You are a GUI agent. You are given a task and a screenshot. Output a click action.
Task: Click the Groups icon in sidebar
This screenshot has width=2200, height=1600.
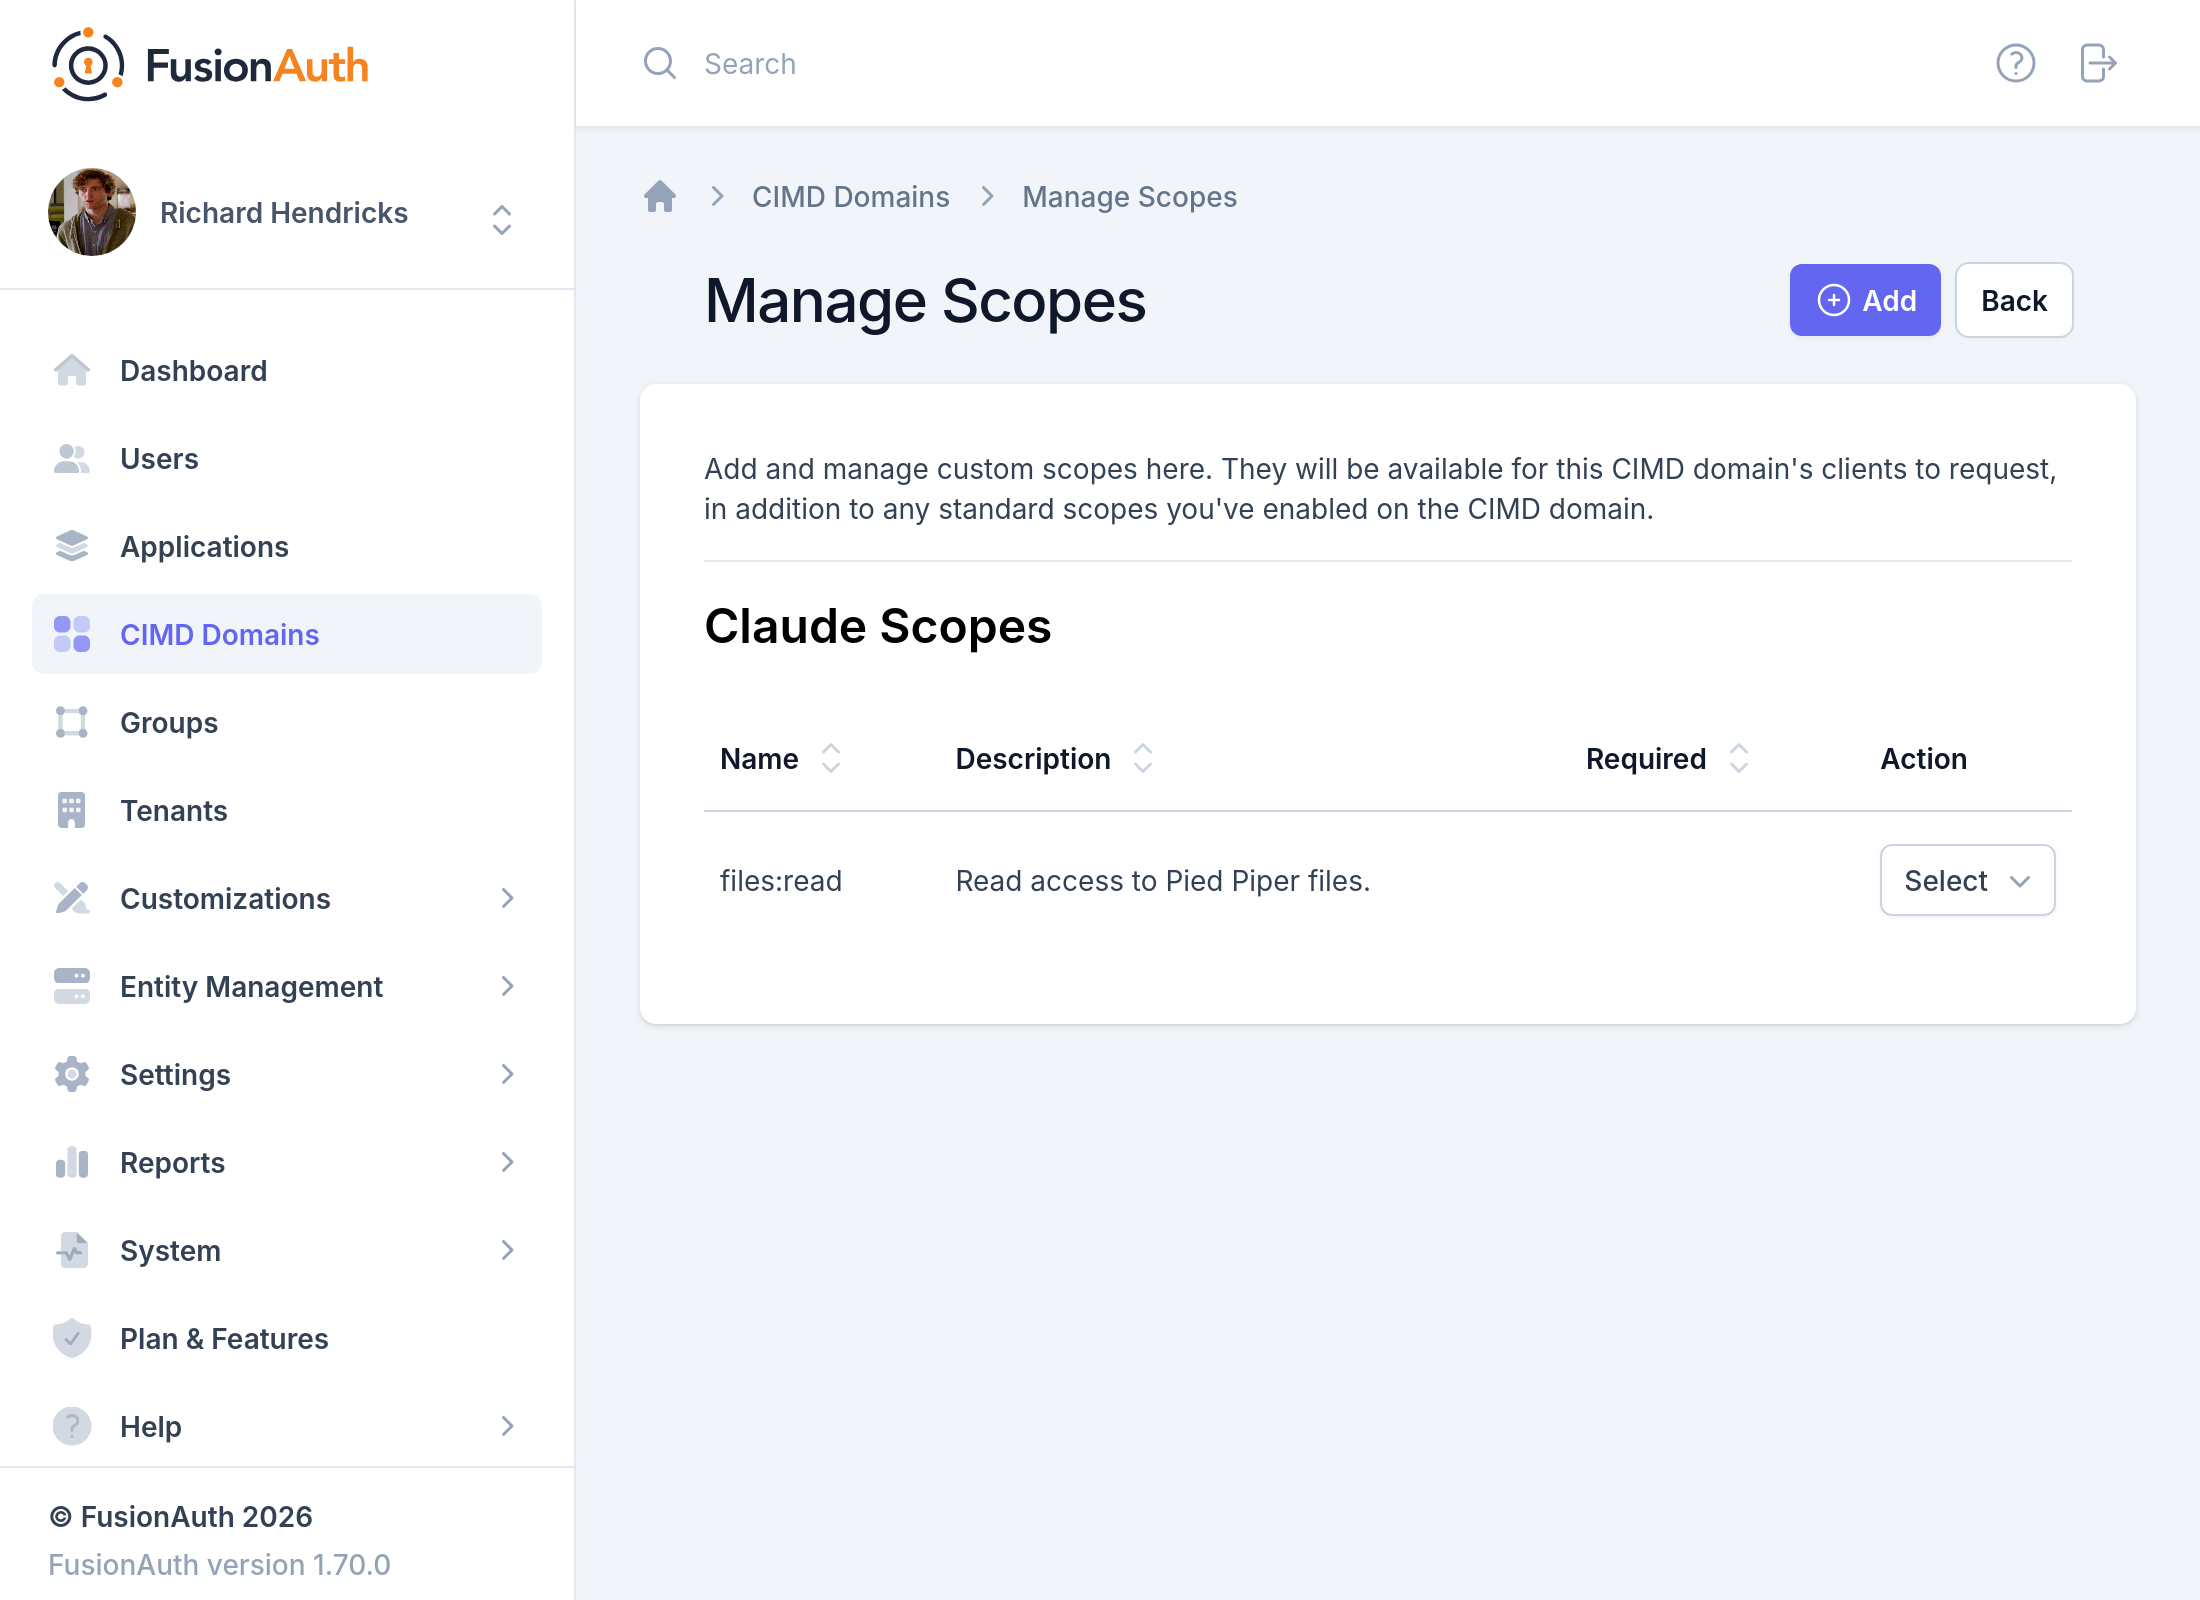72,722
